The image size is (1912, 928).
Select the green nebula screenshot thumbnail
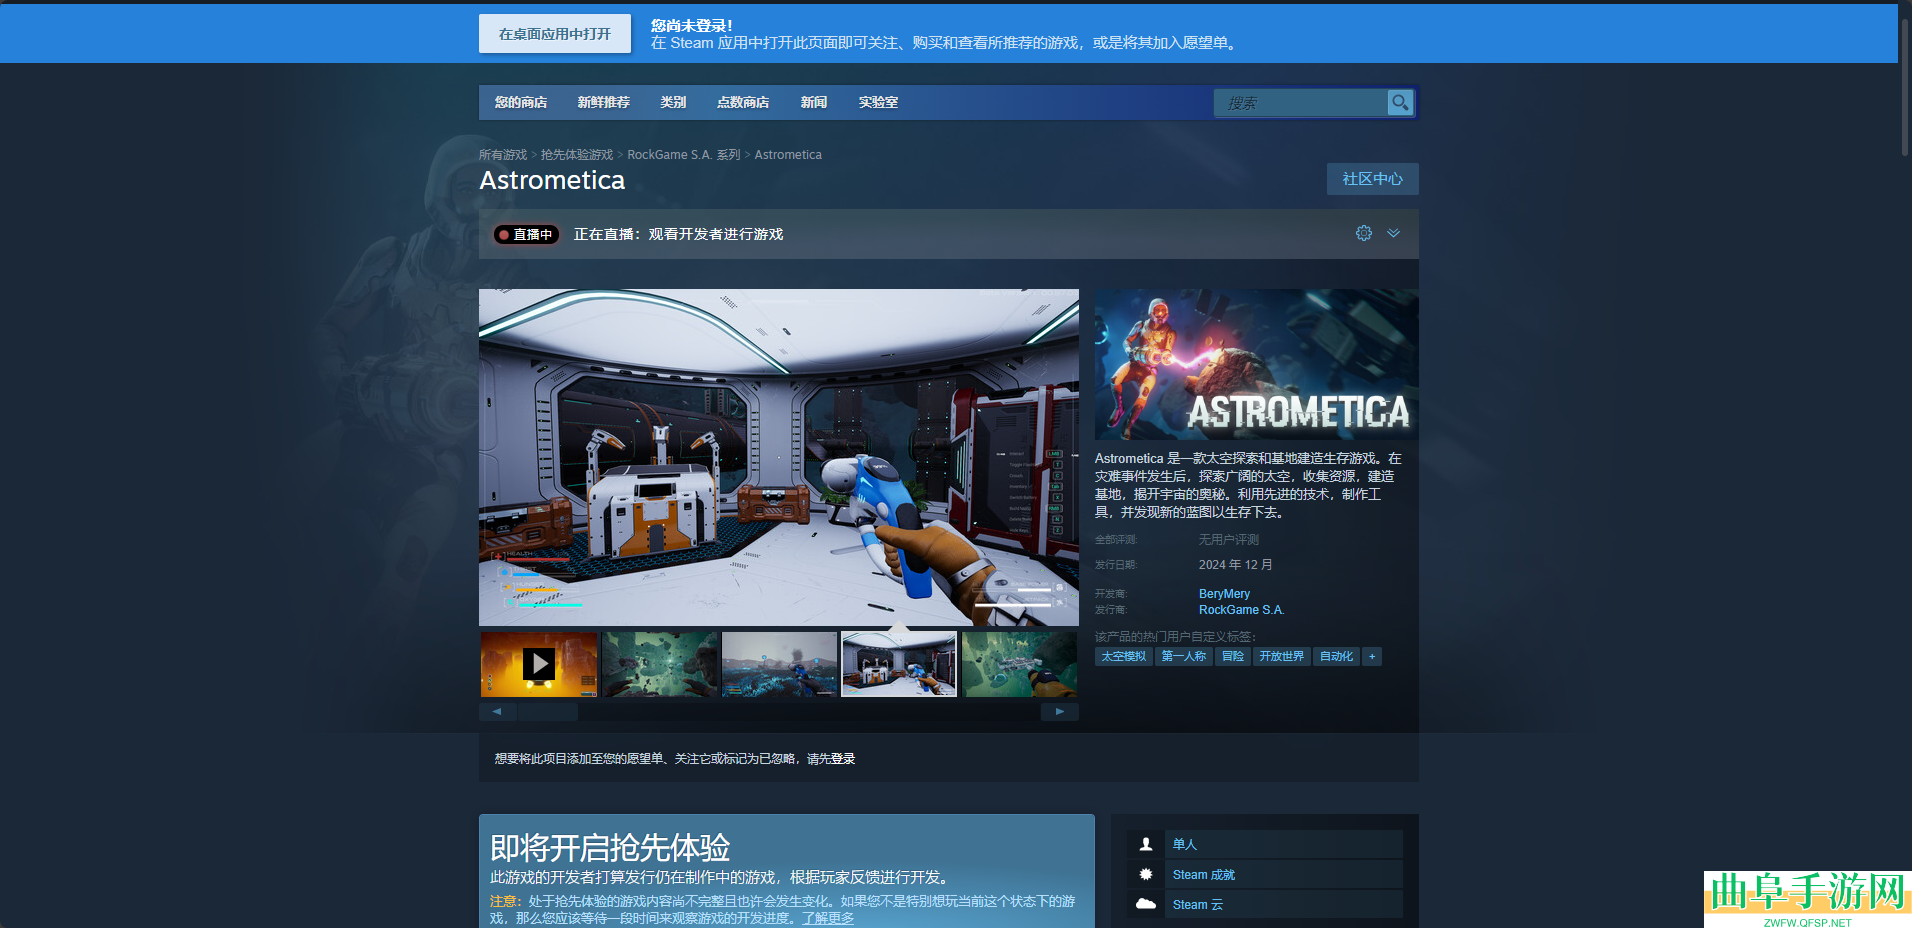click(x=1019, y=664)
